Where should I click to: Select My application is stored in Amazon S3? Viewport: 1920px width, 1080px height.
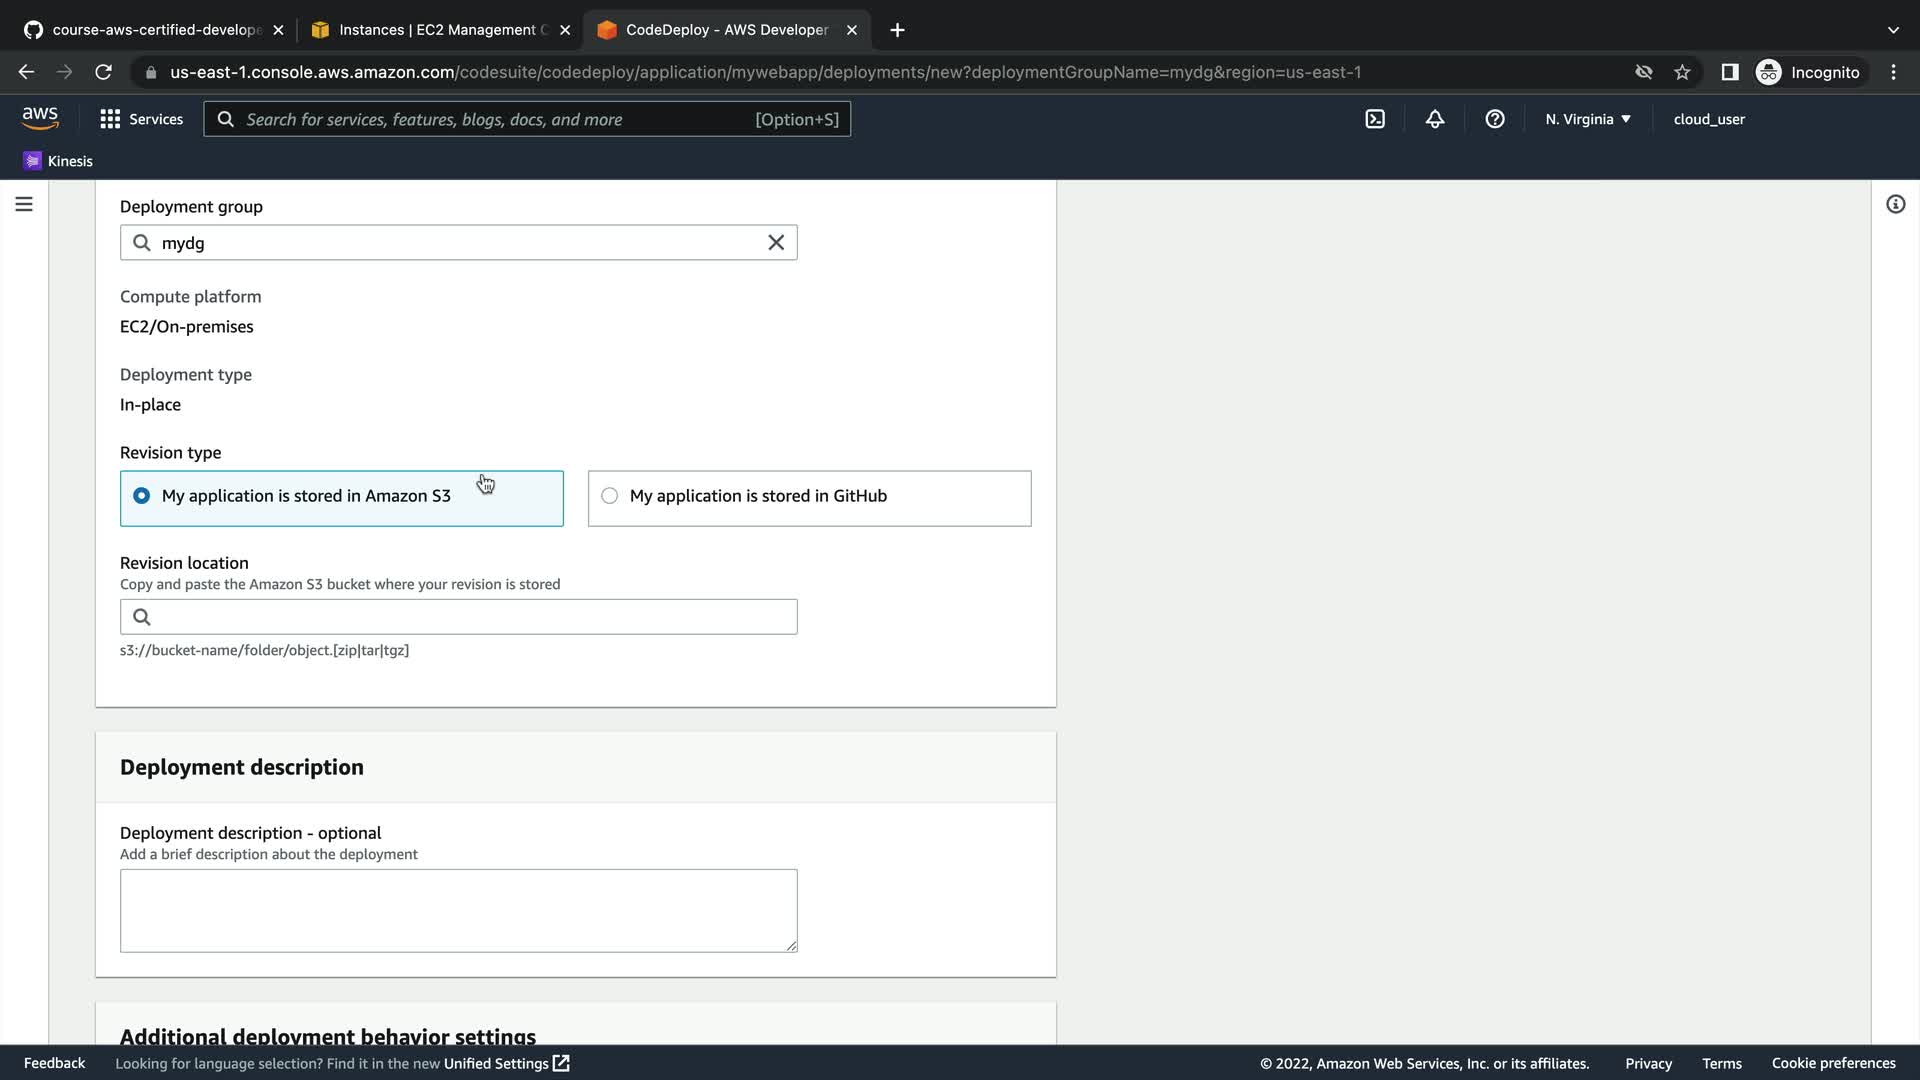tap(142, 496)
